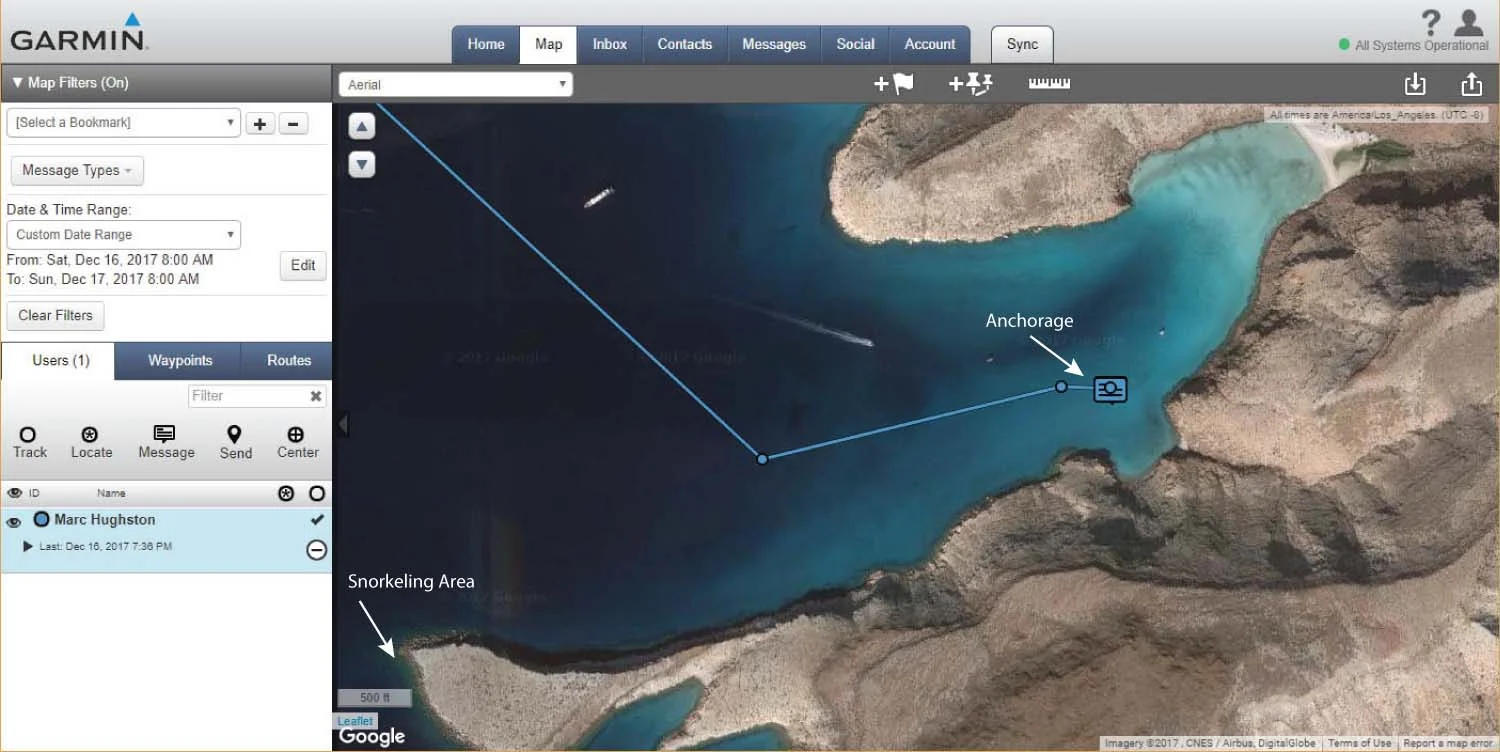This screenshot has width=1500, height=752.
Task: Go to the Messages tab
Action: coord(774,44)
